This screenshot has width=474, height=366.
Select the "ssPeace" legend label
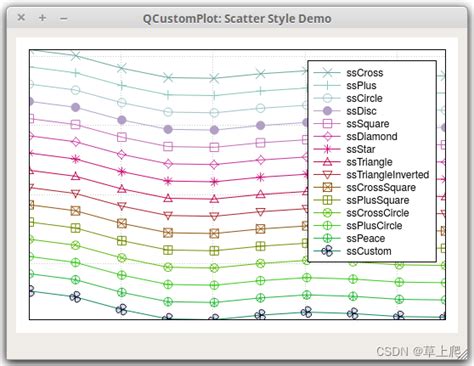tap(366, 238)
